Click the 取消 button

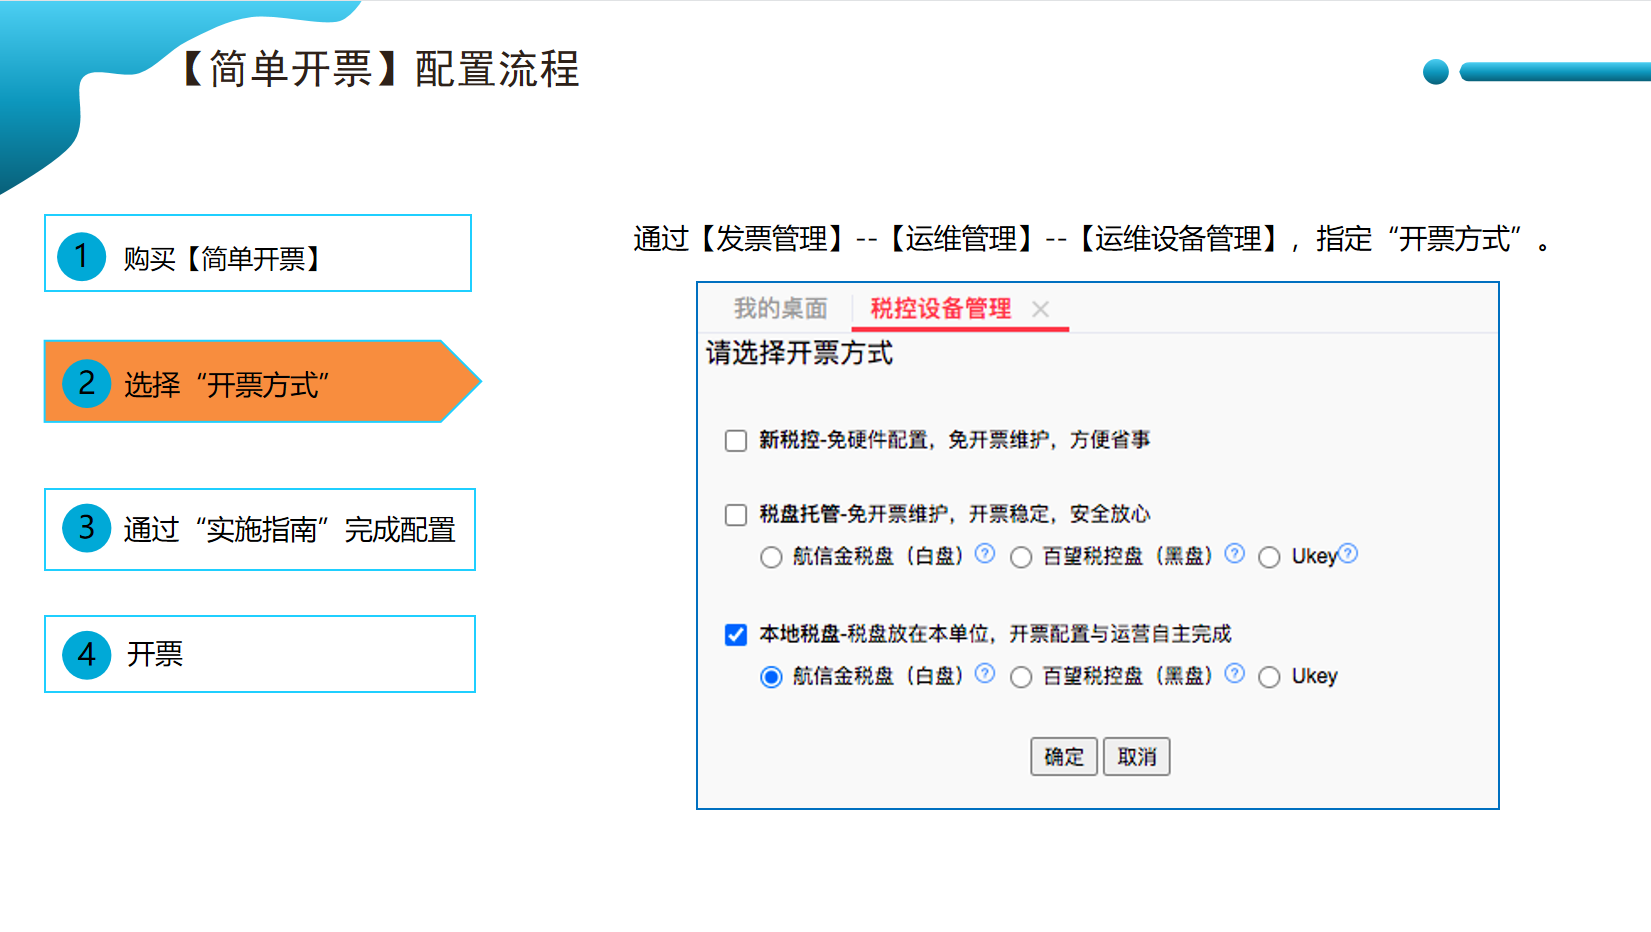pyautogui.click(x=1137, y=757)
